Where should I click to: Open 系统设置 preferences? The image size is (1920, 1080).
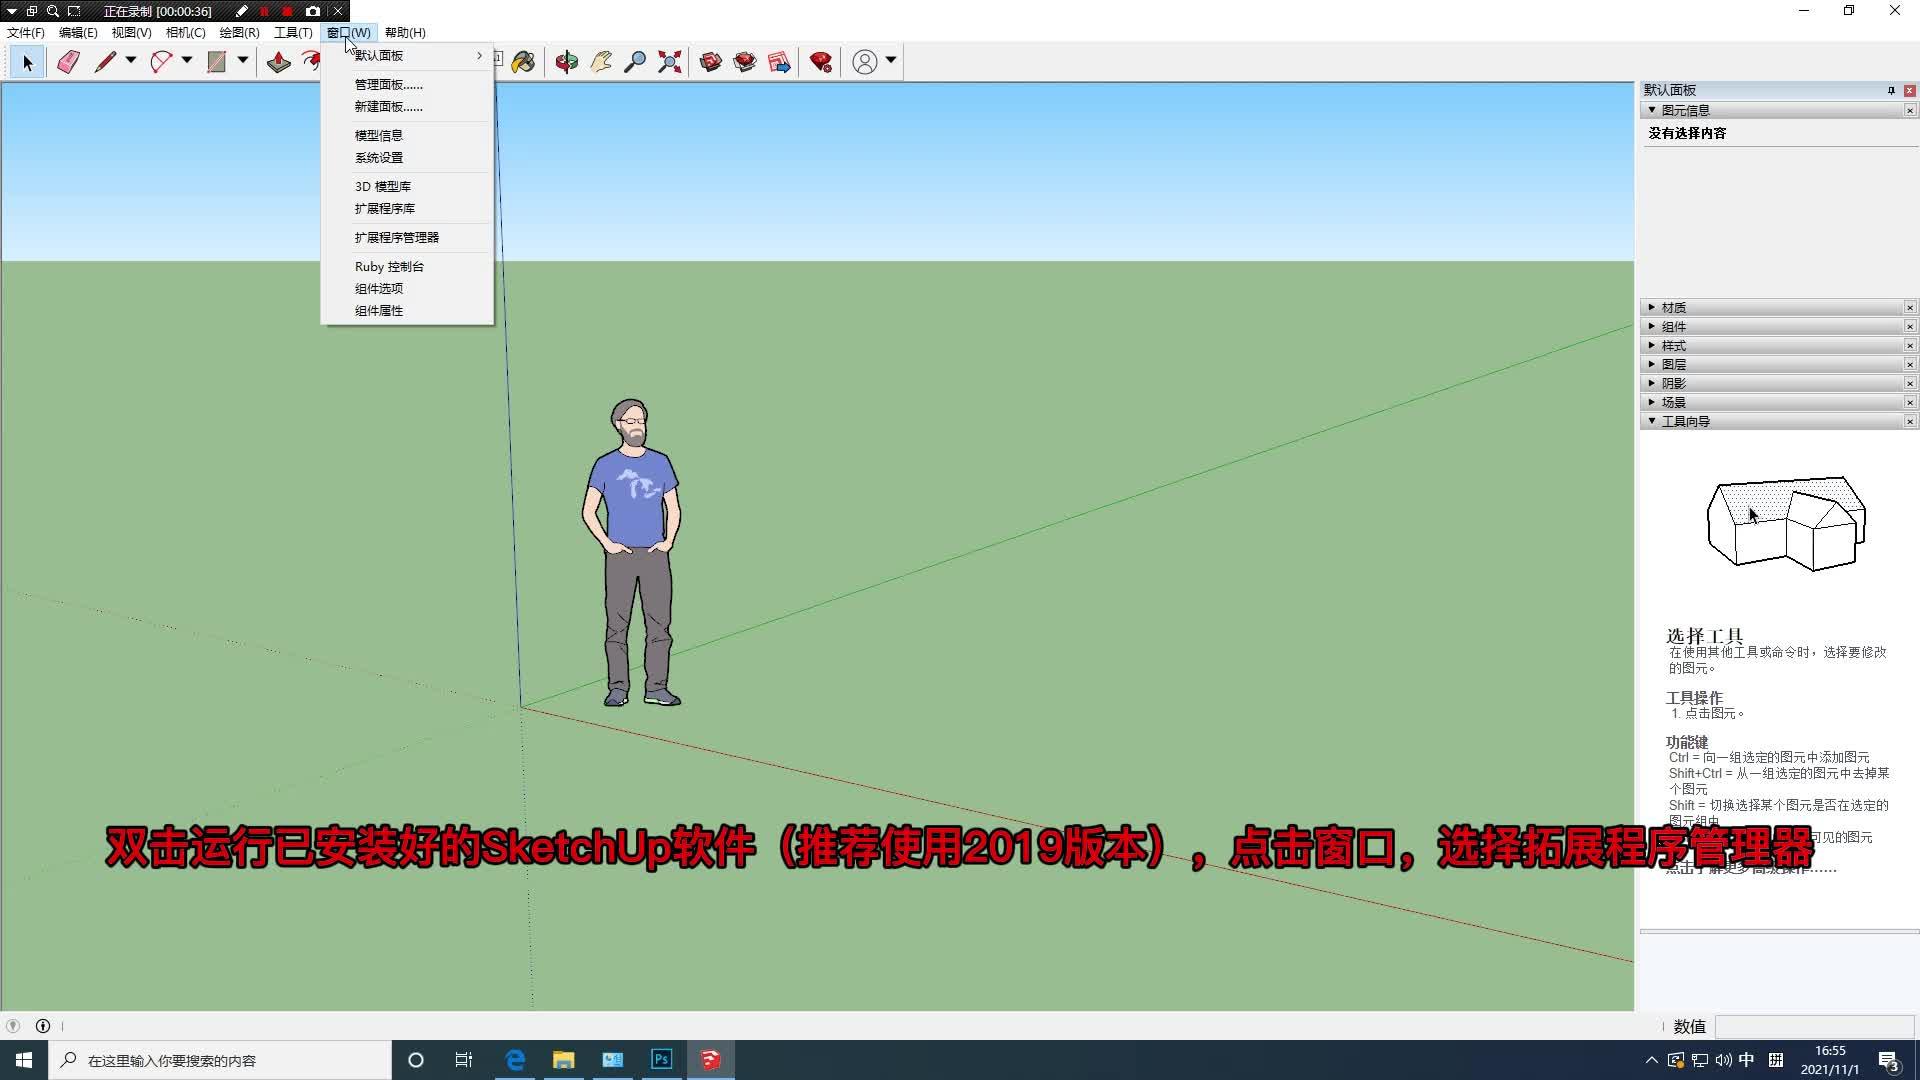click(407, 158)
